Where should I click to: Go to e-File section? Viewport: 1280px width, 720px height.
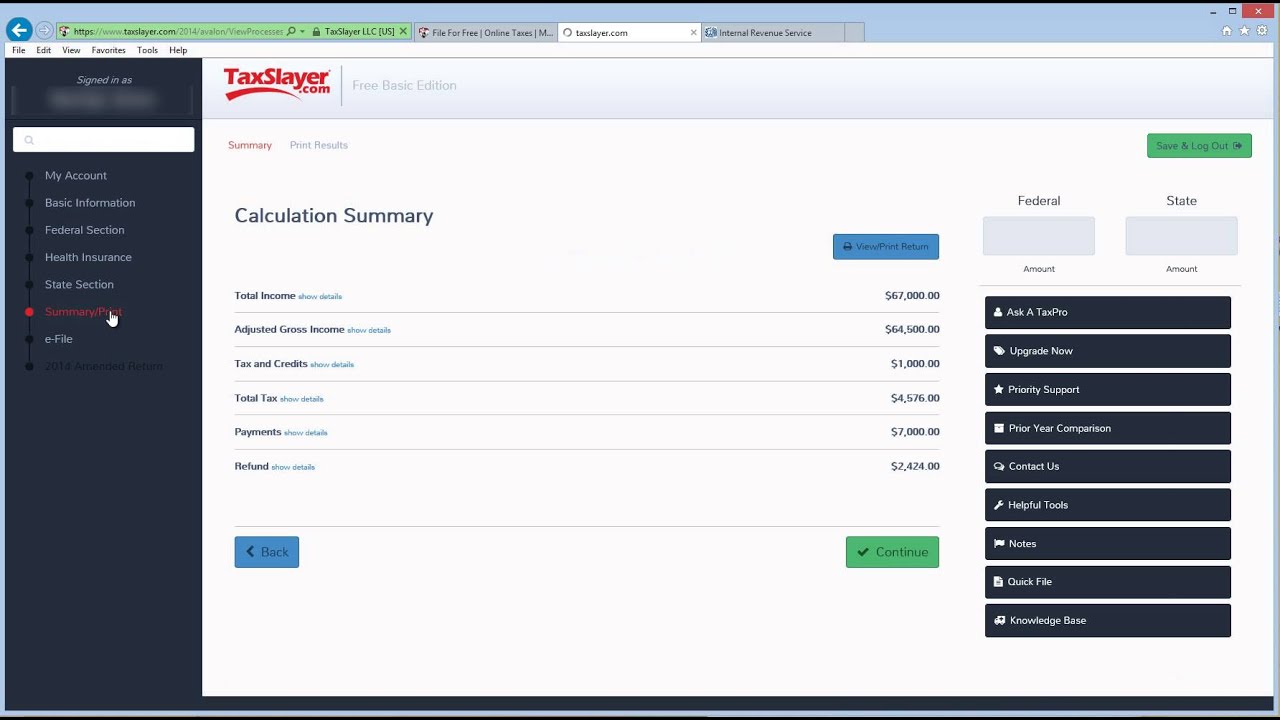tap(58, 339)
